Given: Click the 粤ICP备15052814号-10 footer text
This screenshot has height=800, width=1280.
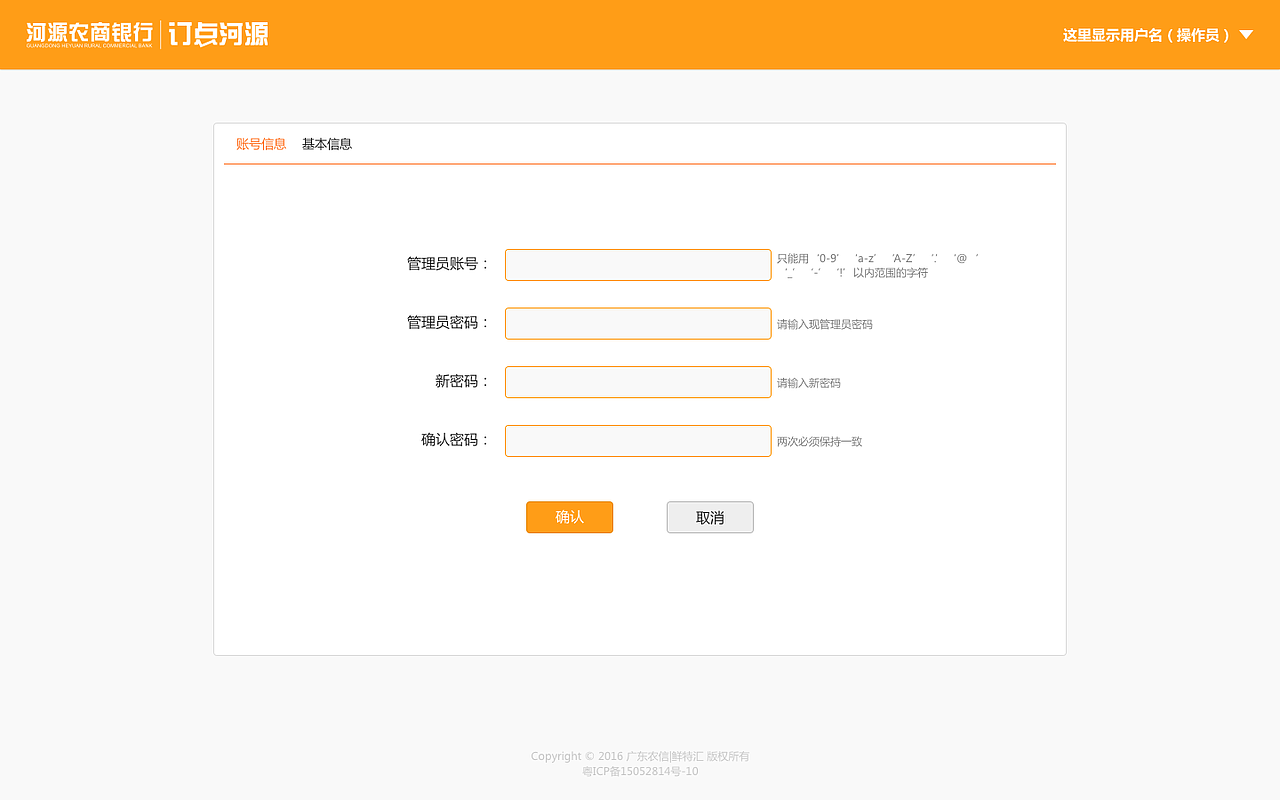Looking at the screenshot, I should (640, 771).
